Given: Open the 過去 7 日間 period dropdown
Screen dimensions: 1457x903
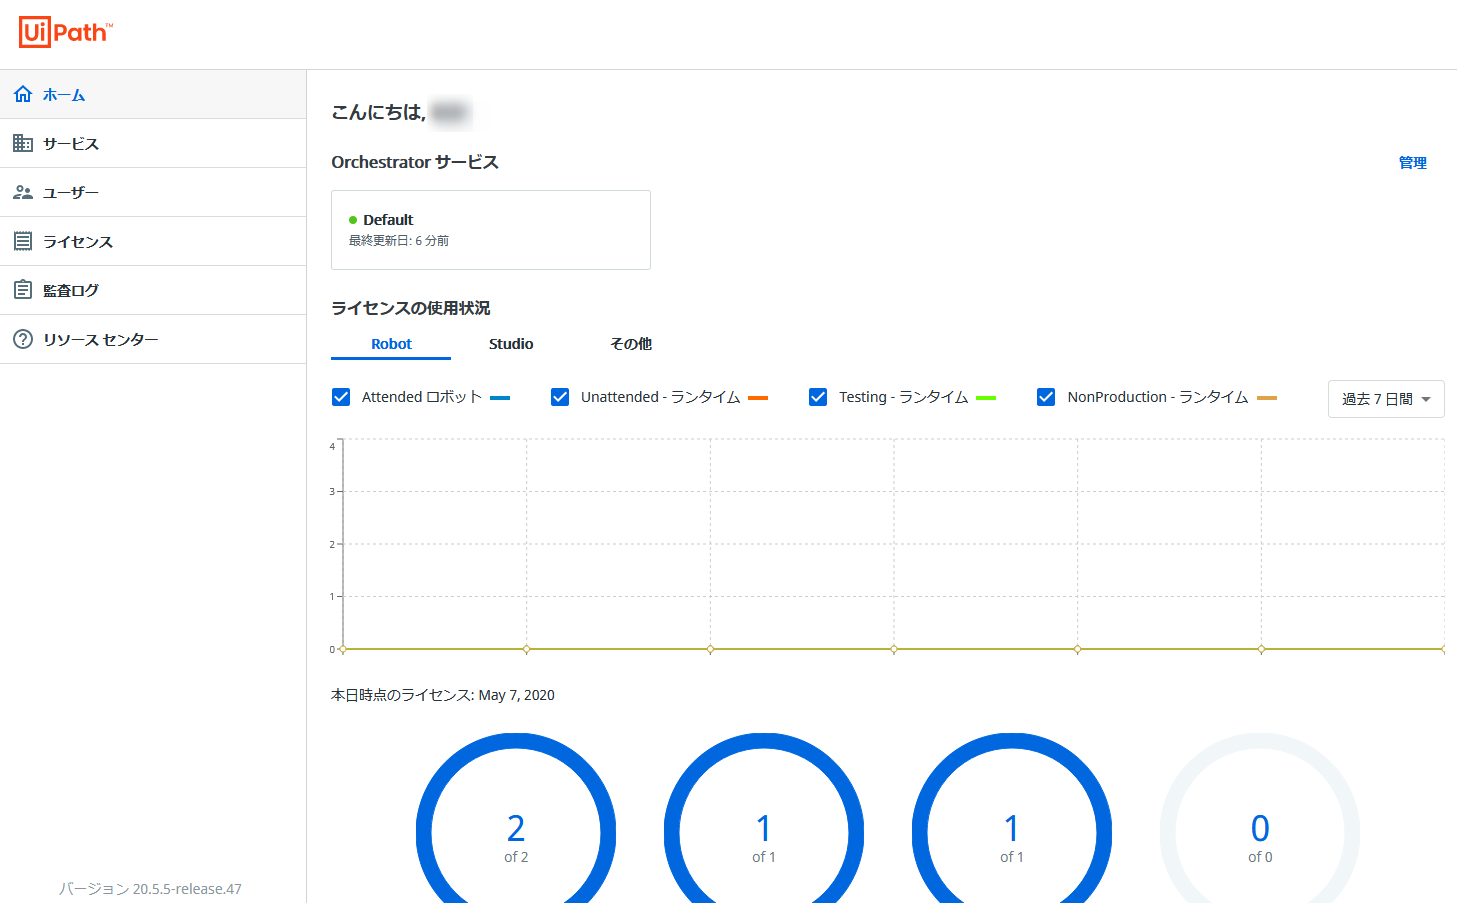Looking at the screenshot, I should pos(1385,399).
